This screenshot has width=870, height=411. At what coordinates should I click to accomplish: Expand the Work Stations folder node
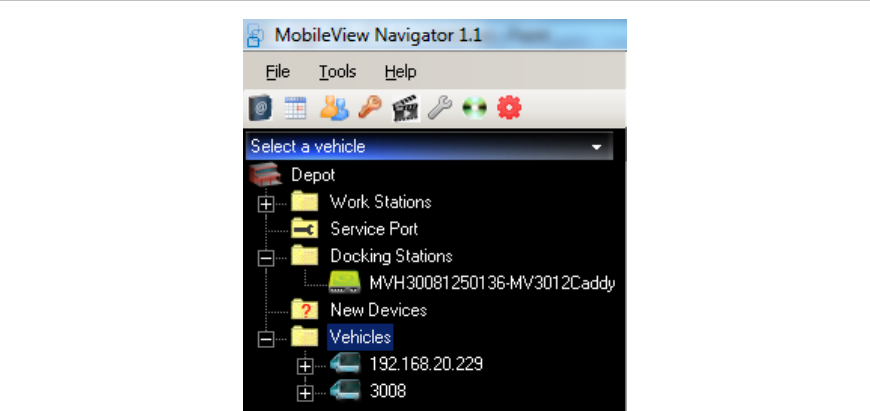click(x=265, y=203)
